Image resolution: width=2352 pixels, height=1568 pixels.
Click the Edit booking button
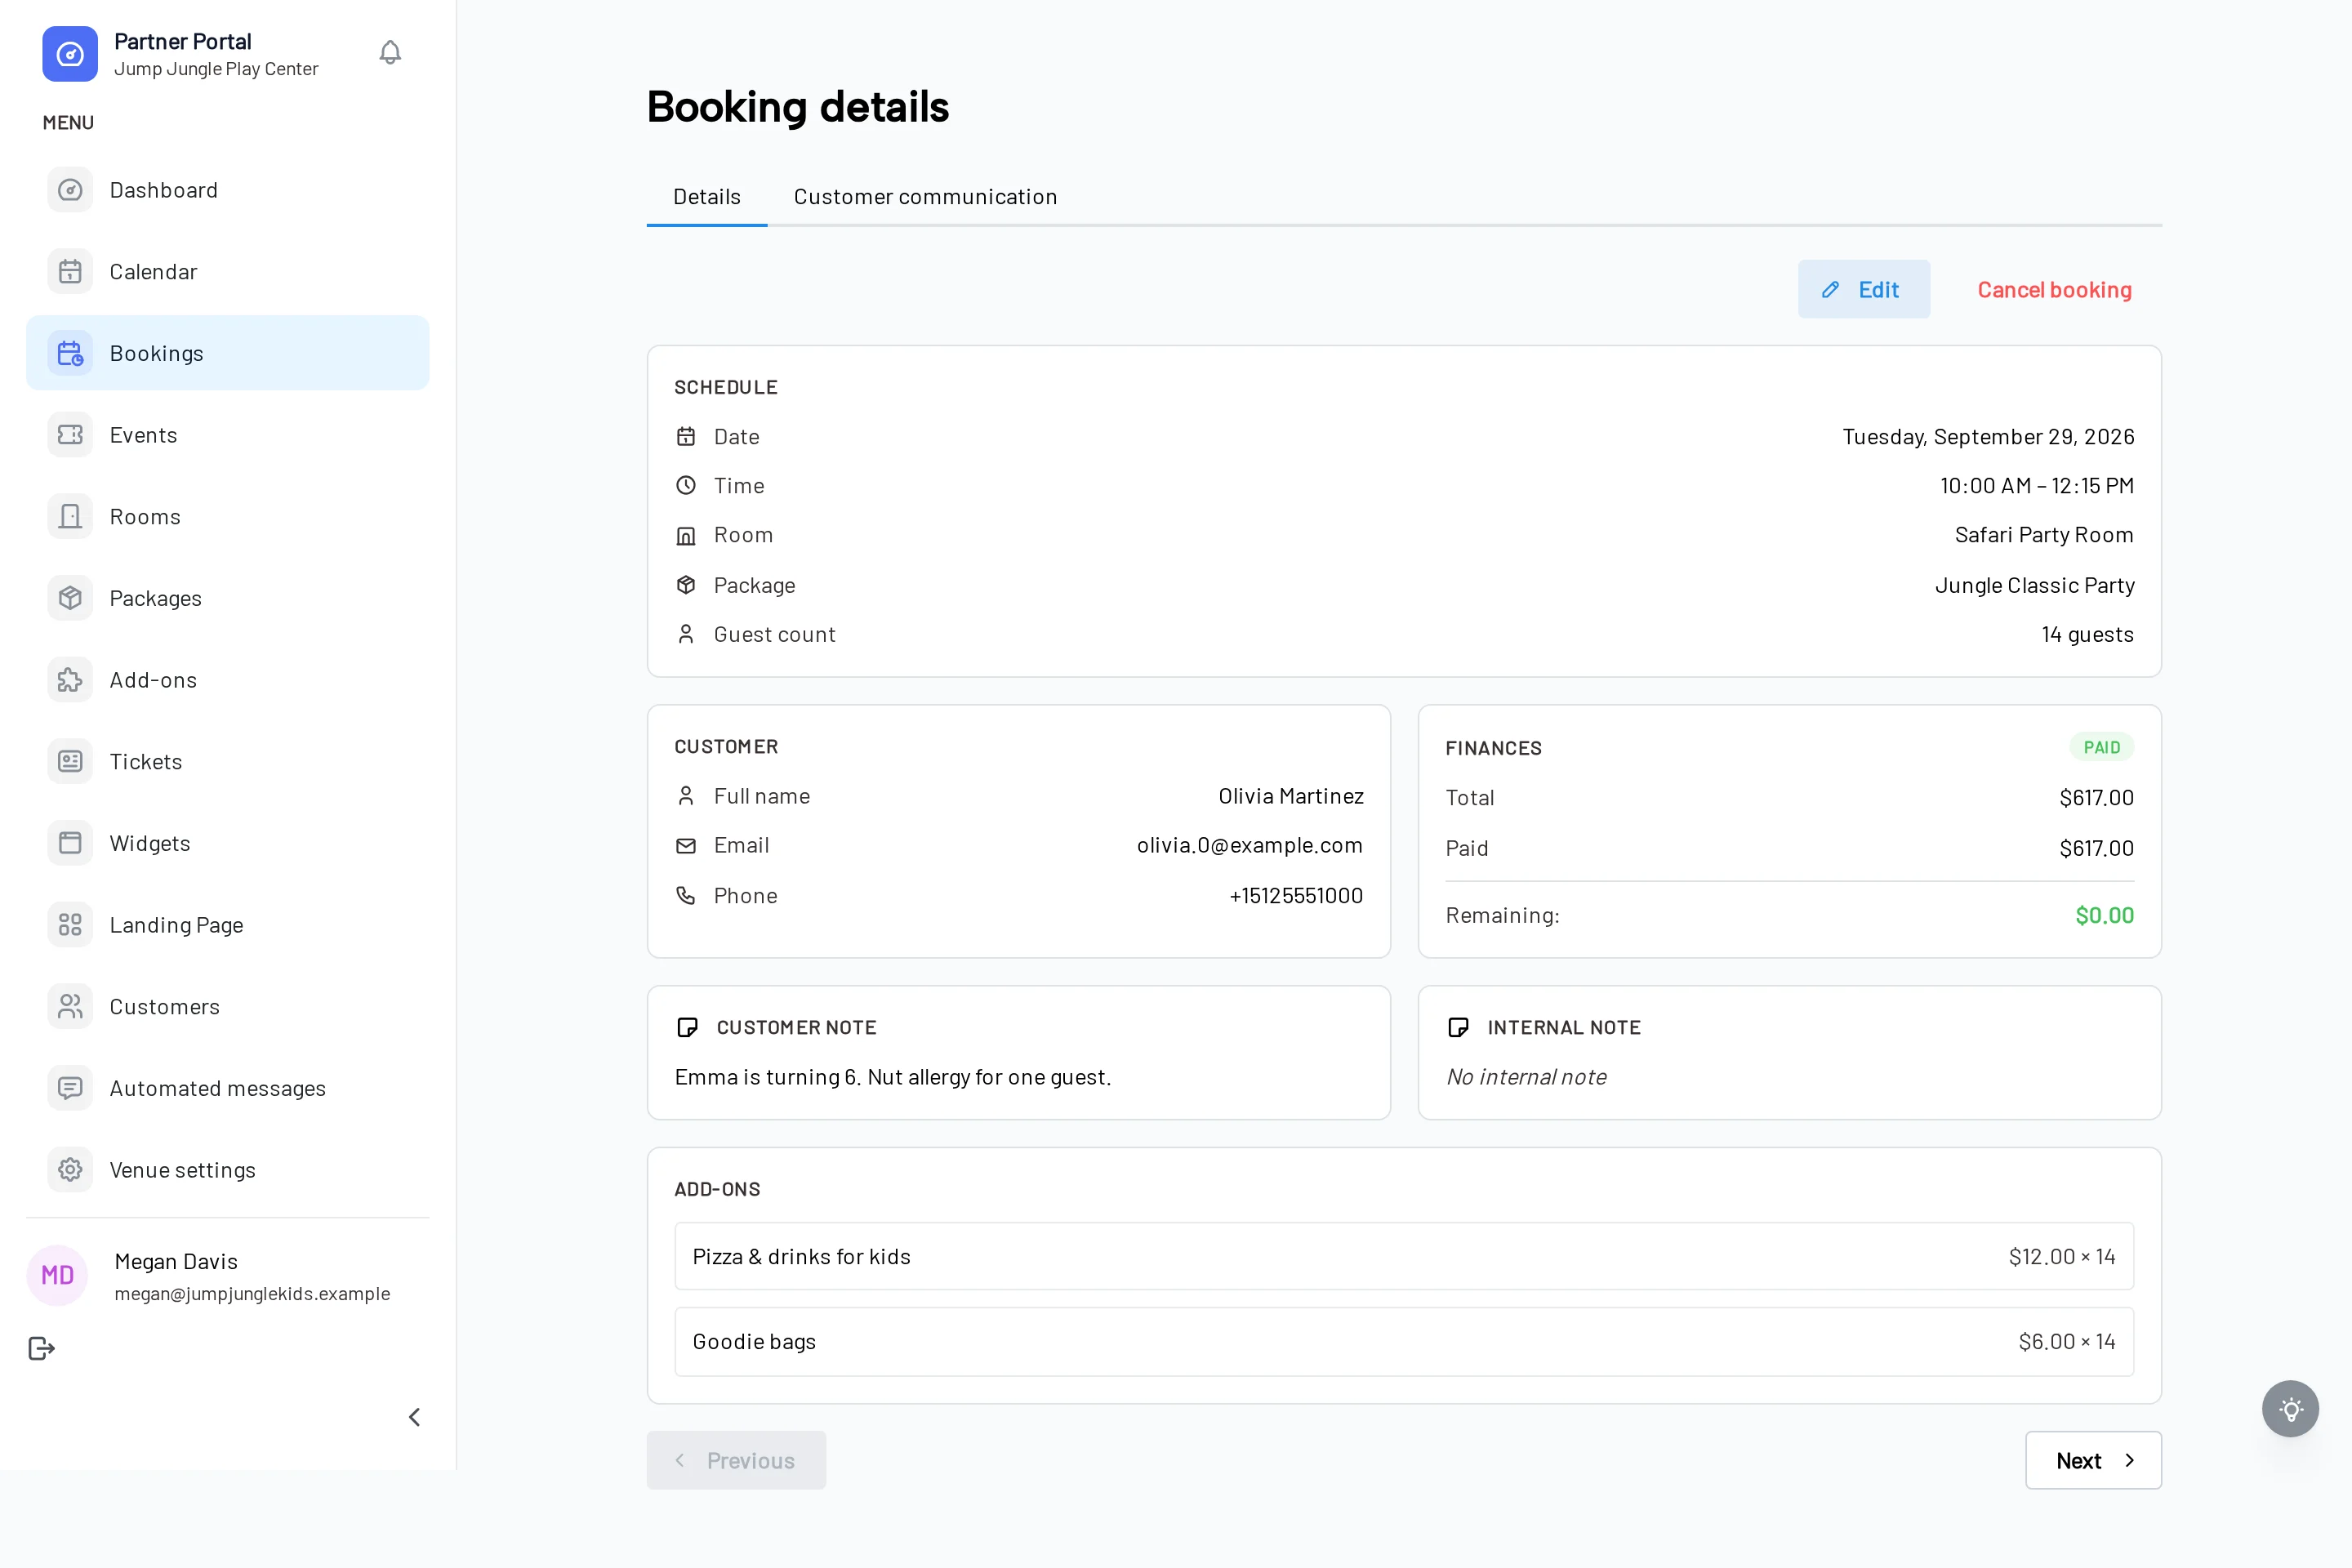pos(1864,290)
